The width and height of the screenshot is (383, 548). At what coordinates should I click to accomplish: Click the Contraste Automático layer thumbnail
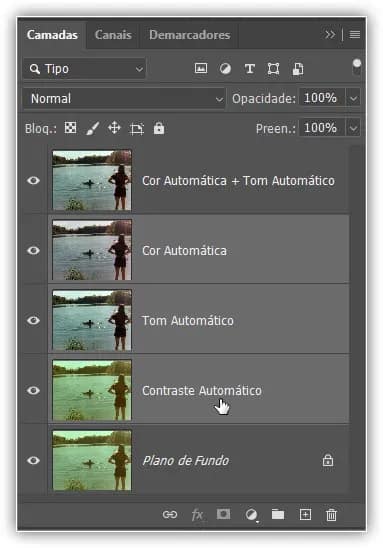(92, 390)
